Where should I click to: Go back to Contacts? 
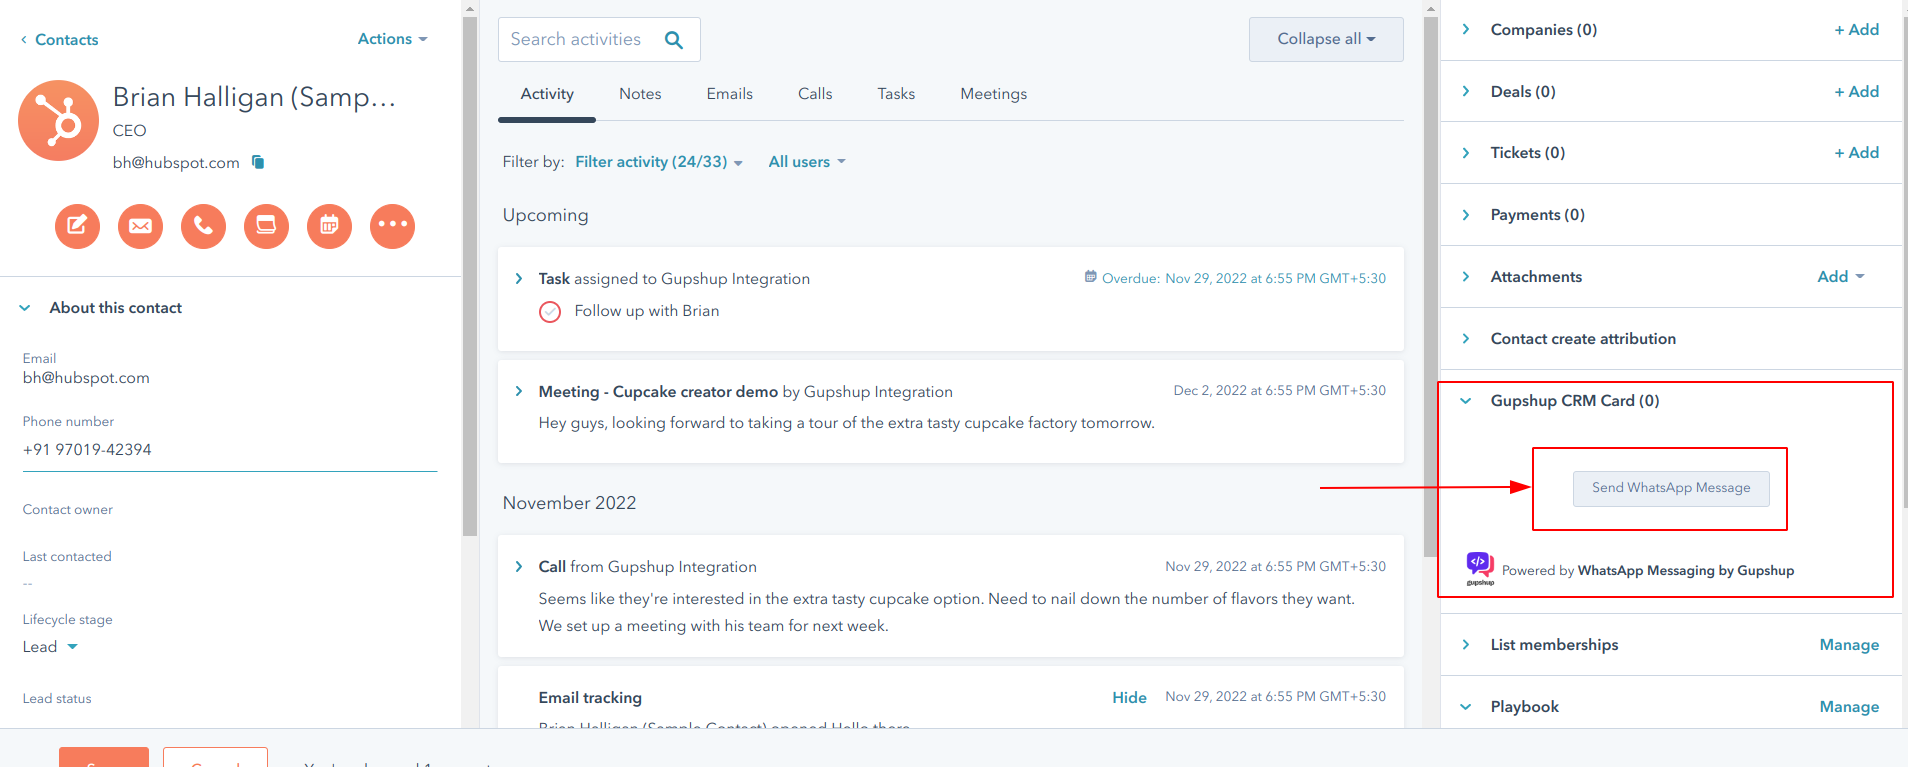59,40
